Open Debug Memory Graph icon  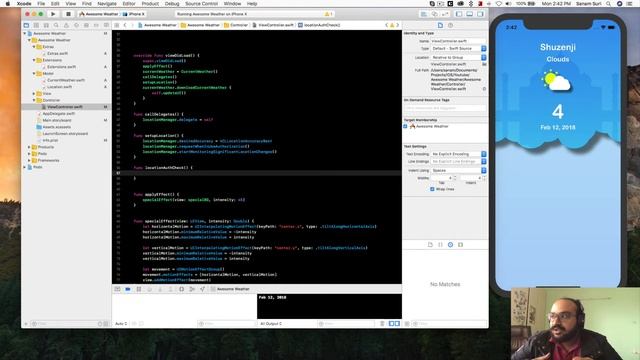tap(192, 289)
